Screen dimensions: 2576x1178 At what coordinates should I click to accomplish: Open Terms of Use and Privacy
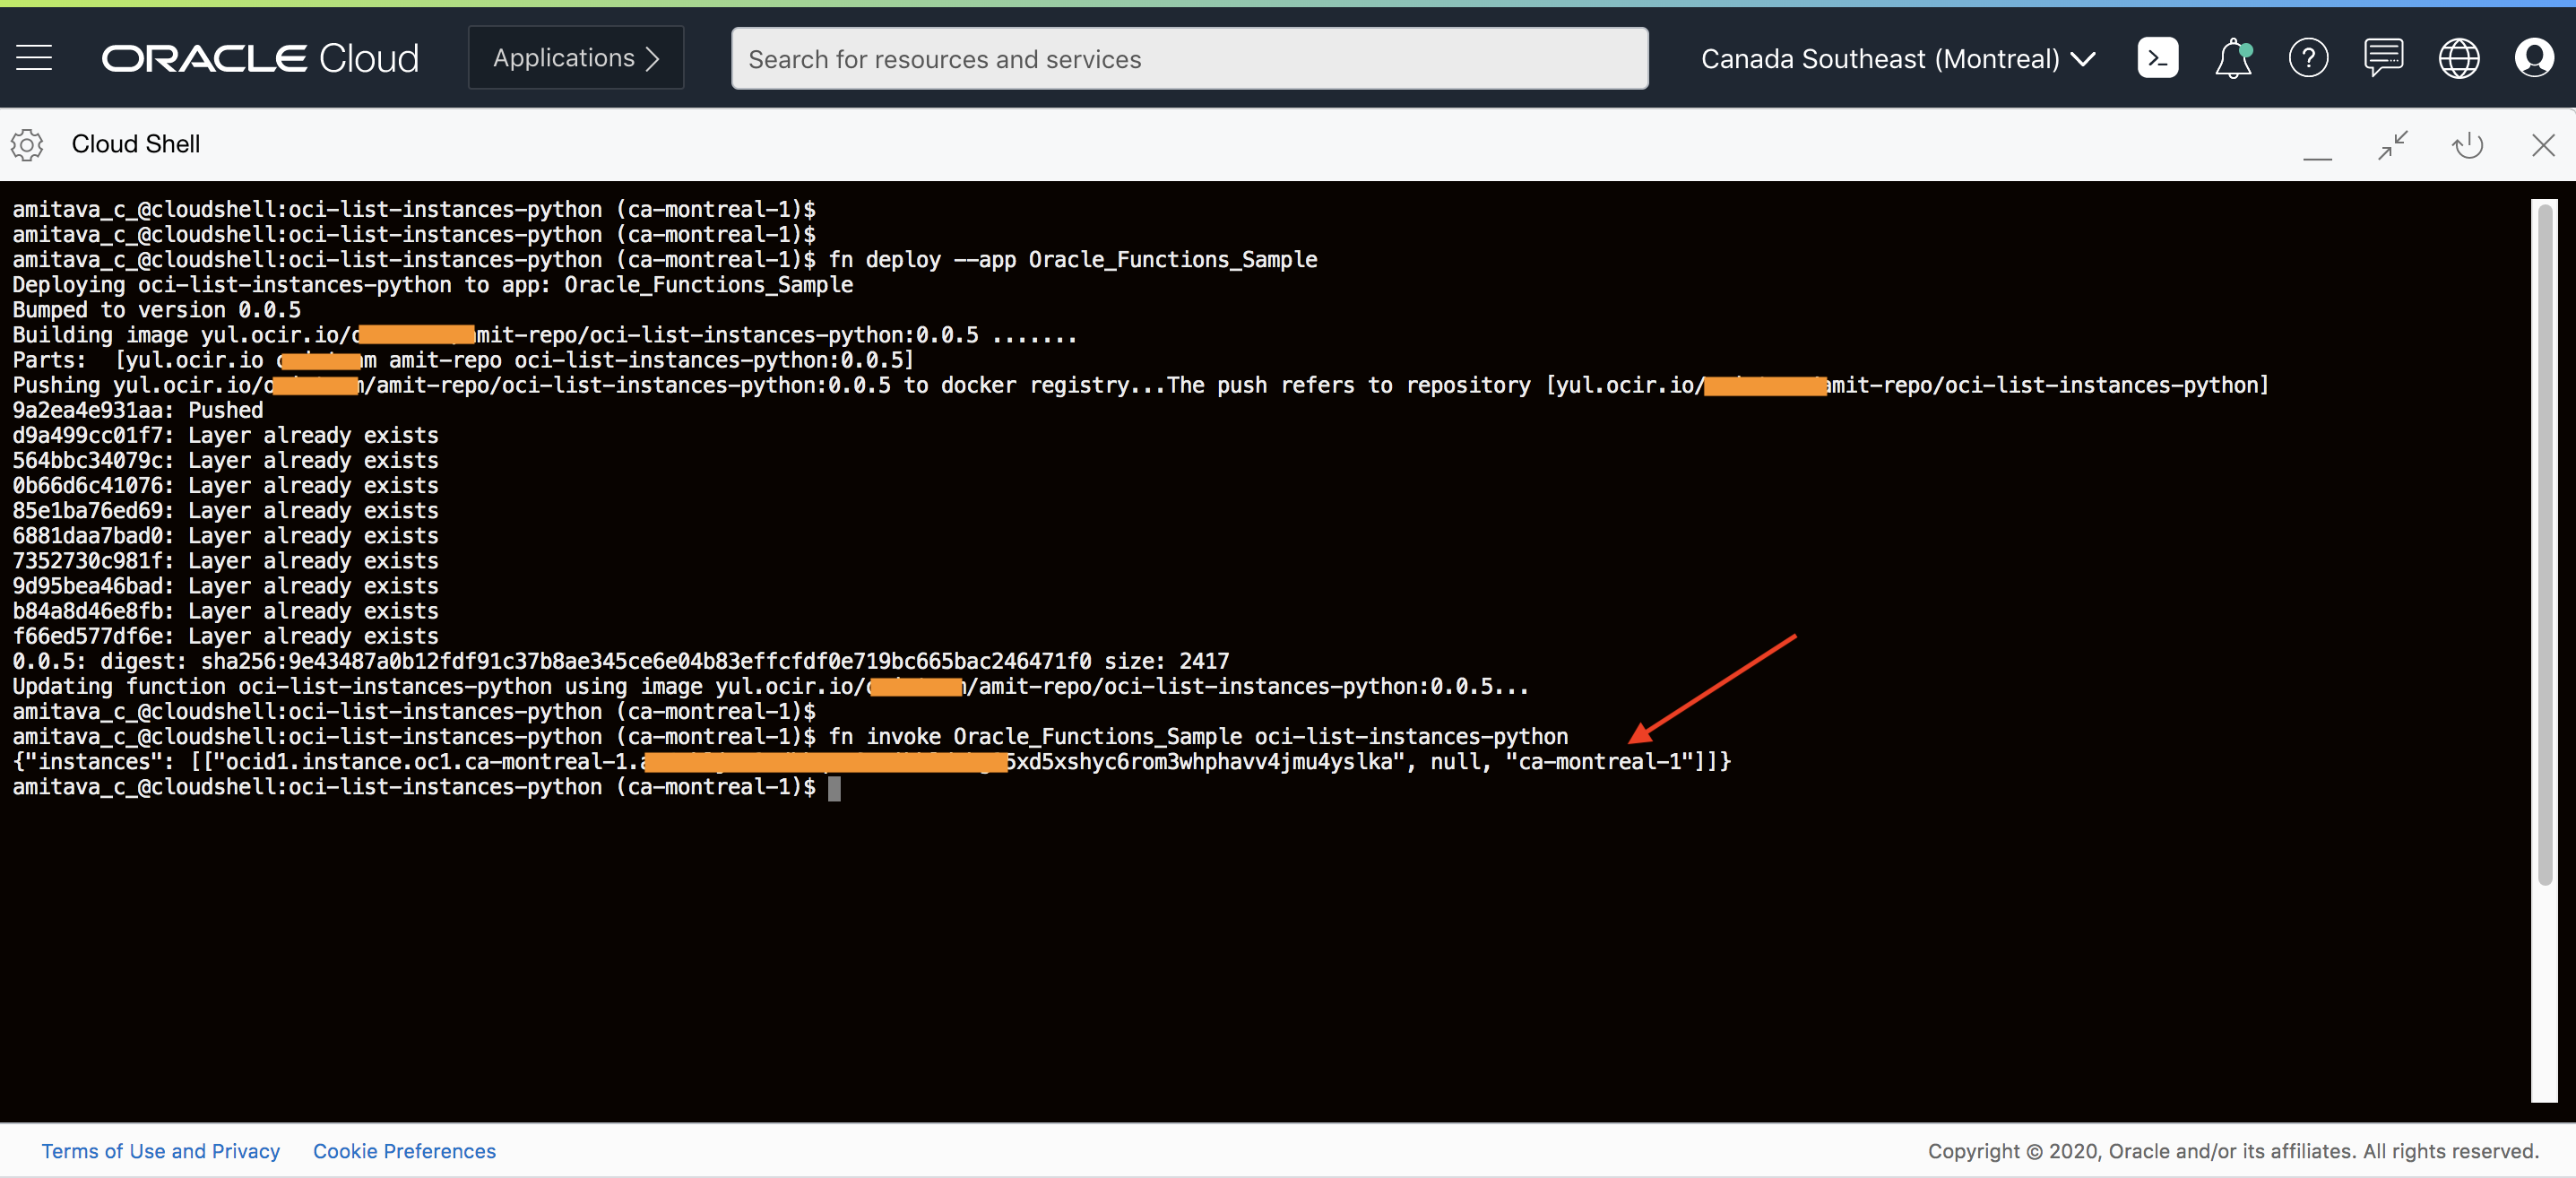coord(160,1151)
